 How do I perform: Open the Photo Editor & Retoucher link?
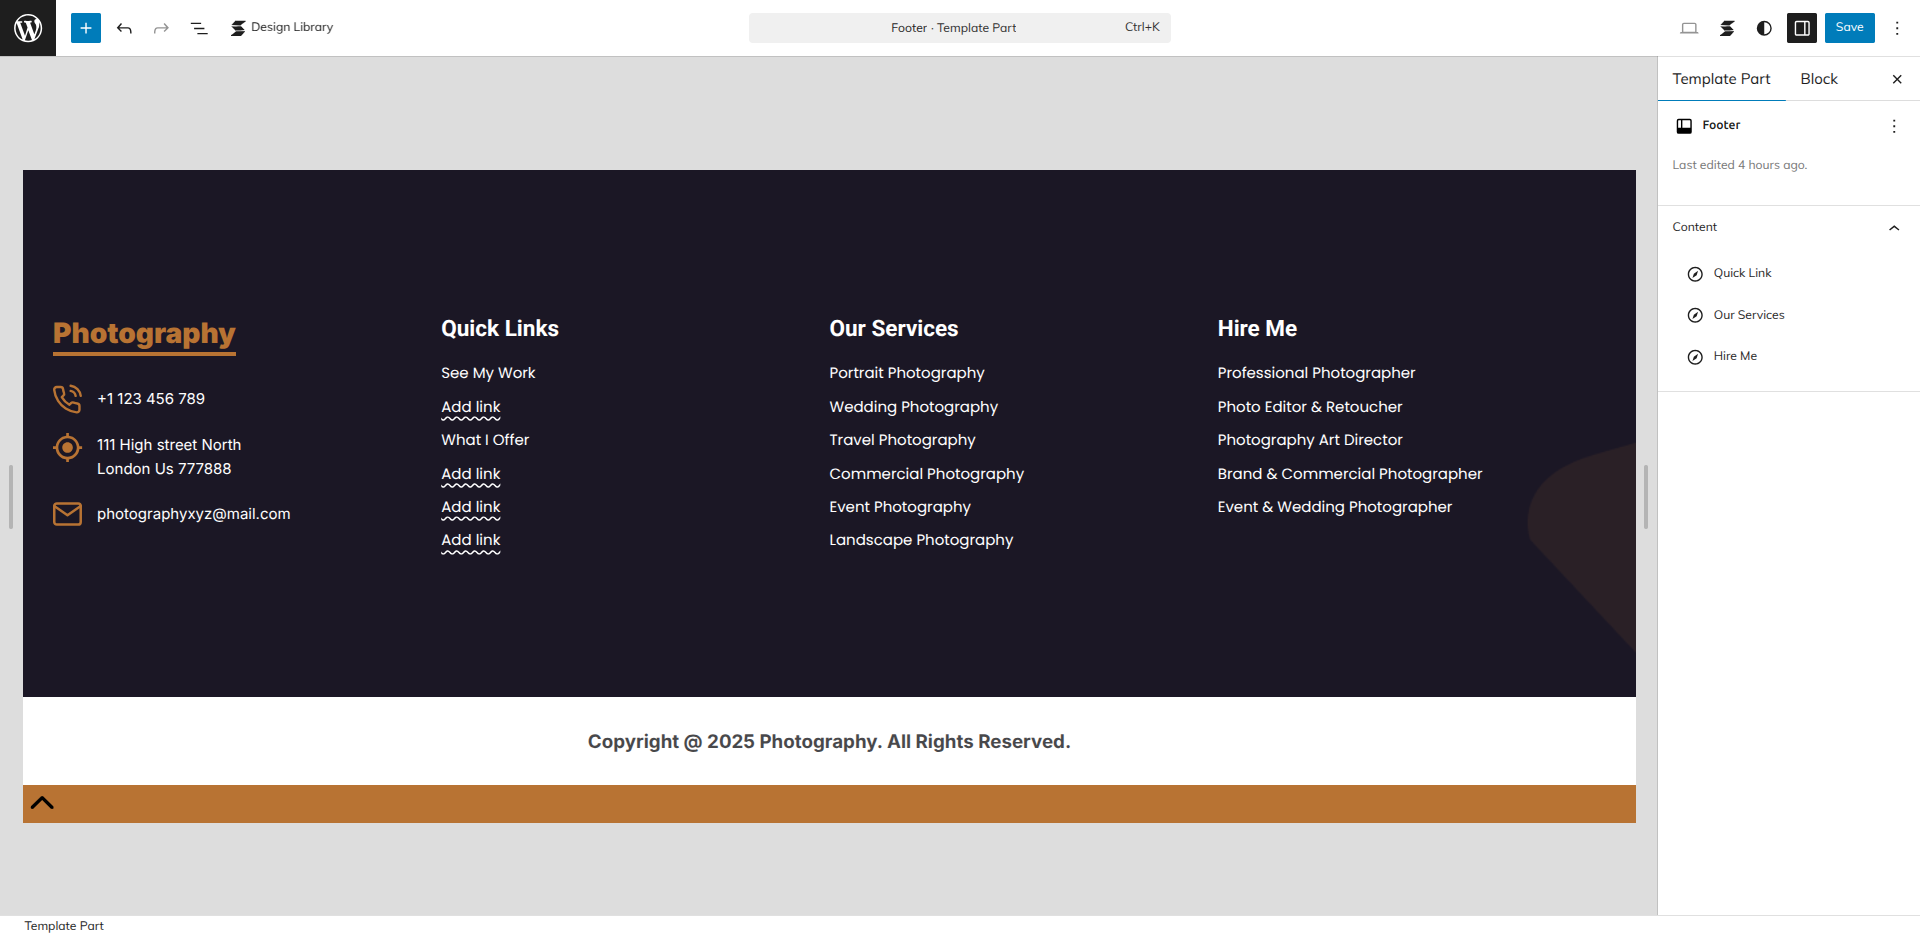[1310, 407]
